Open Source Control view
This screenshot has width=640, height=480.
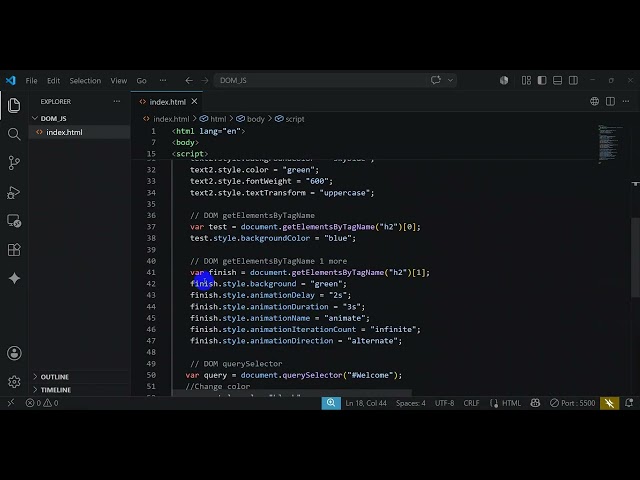click(14, 163)
